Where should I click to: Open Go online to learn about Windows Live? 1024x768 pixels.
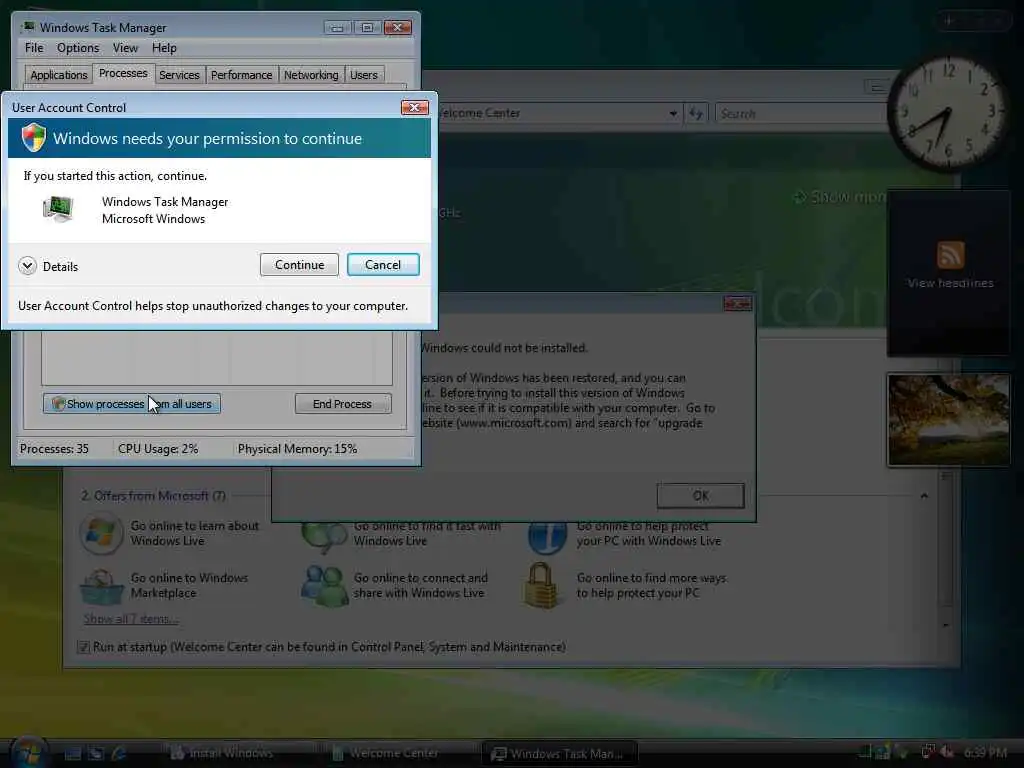click(x=195, y=533)
